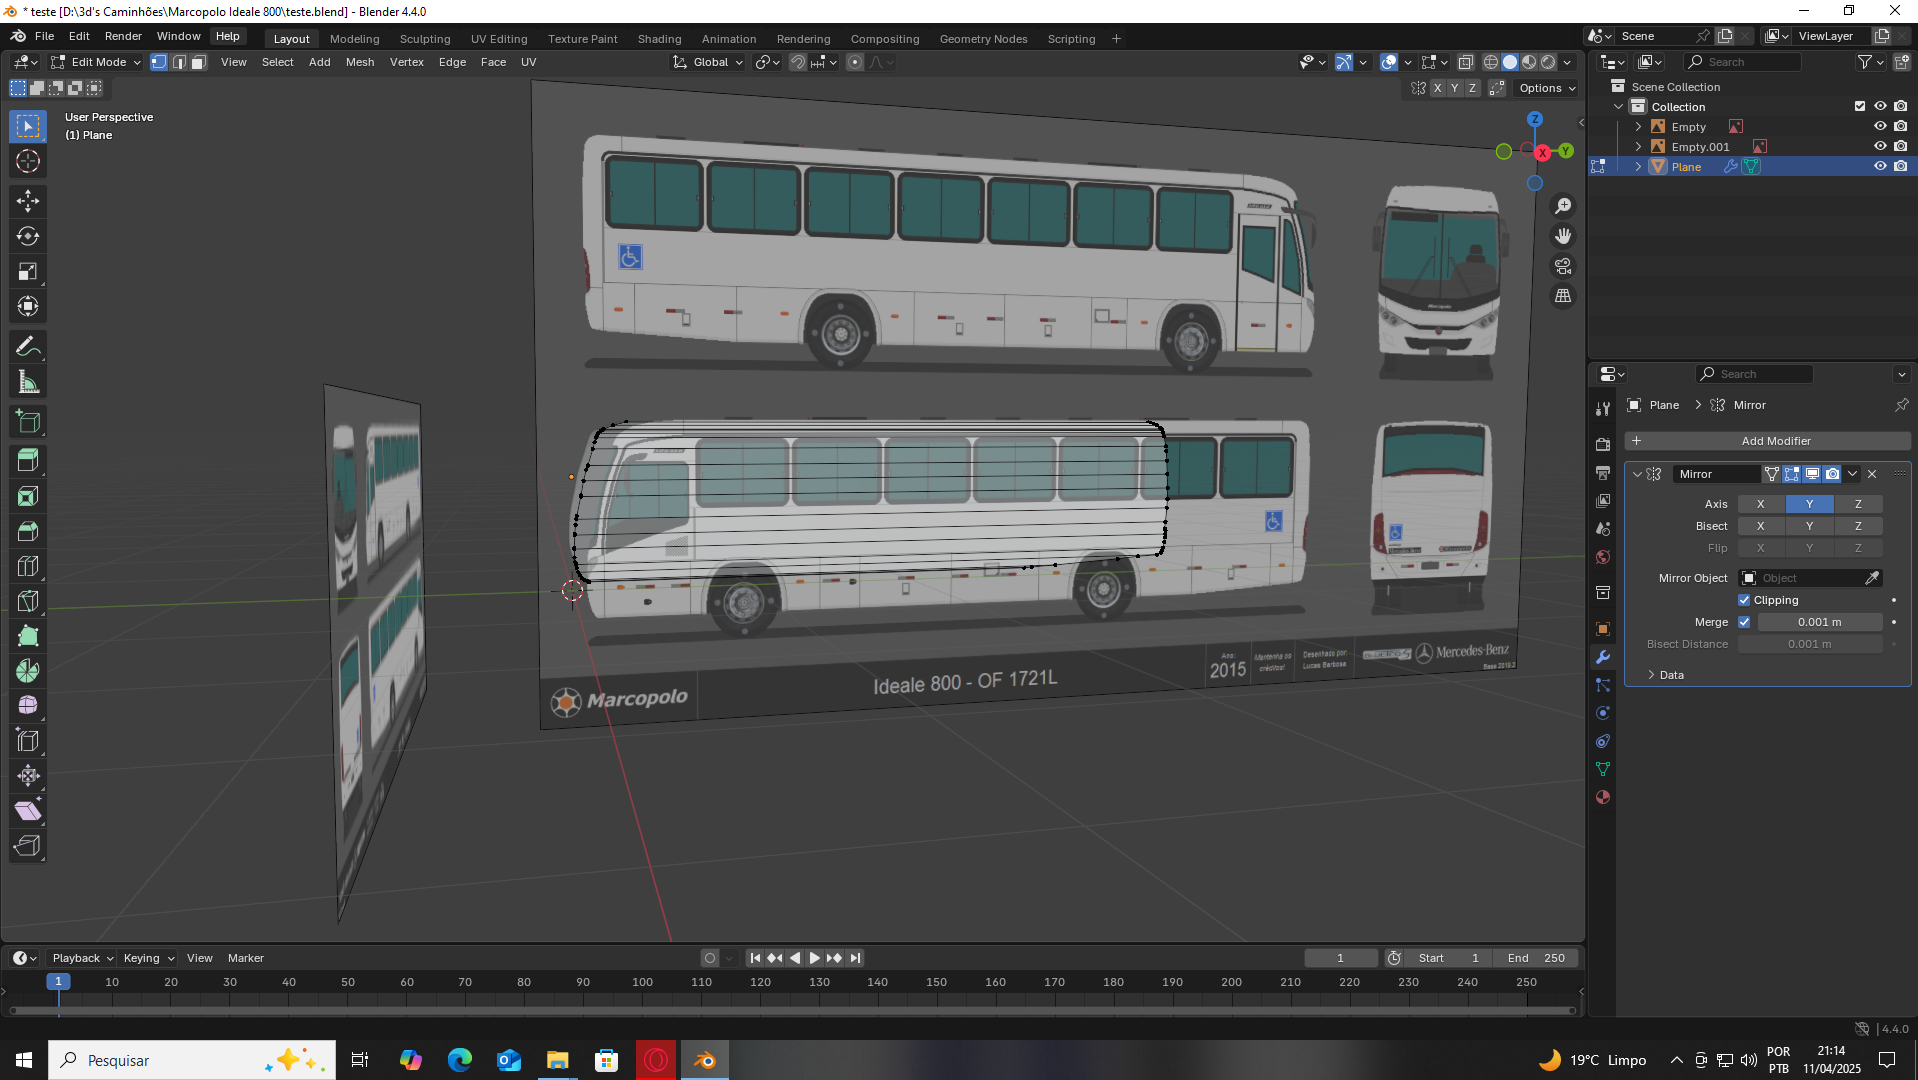Open Global transform orientation dropdown
The height and width of the screenshot is (1080, 1918).
tap(708, 62)
